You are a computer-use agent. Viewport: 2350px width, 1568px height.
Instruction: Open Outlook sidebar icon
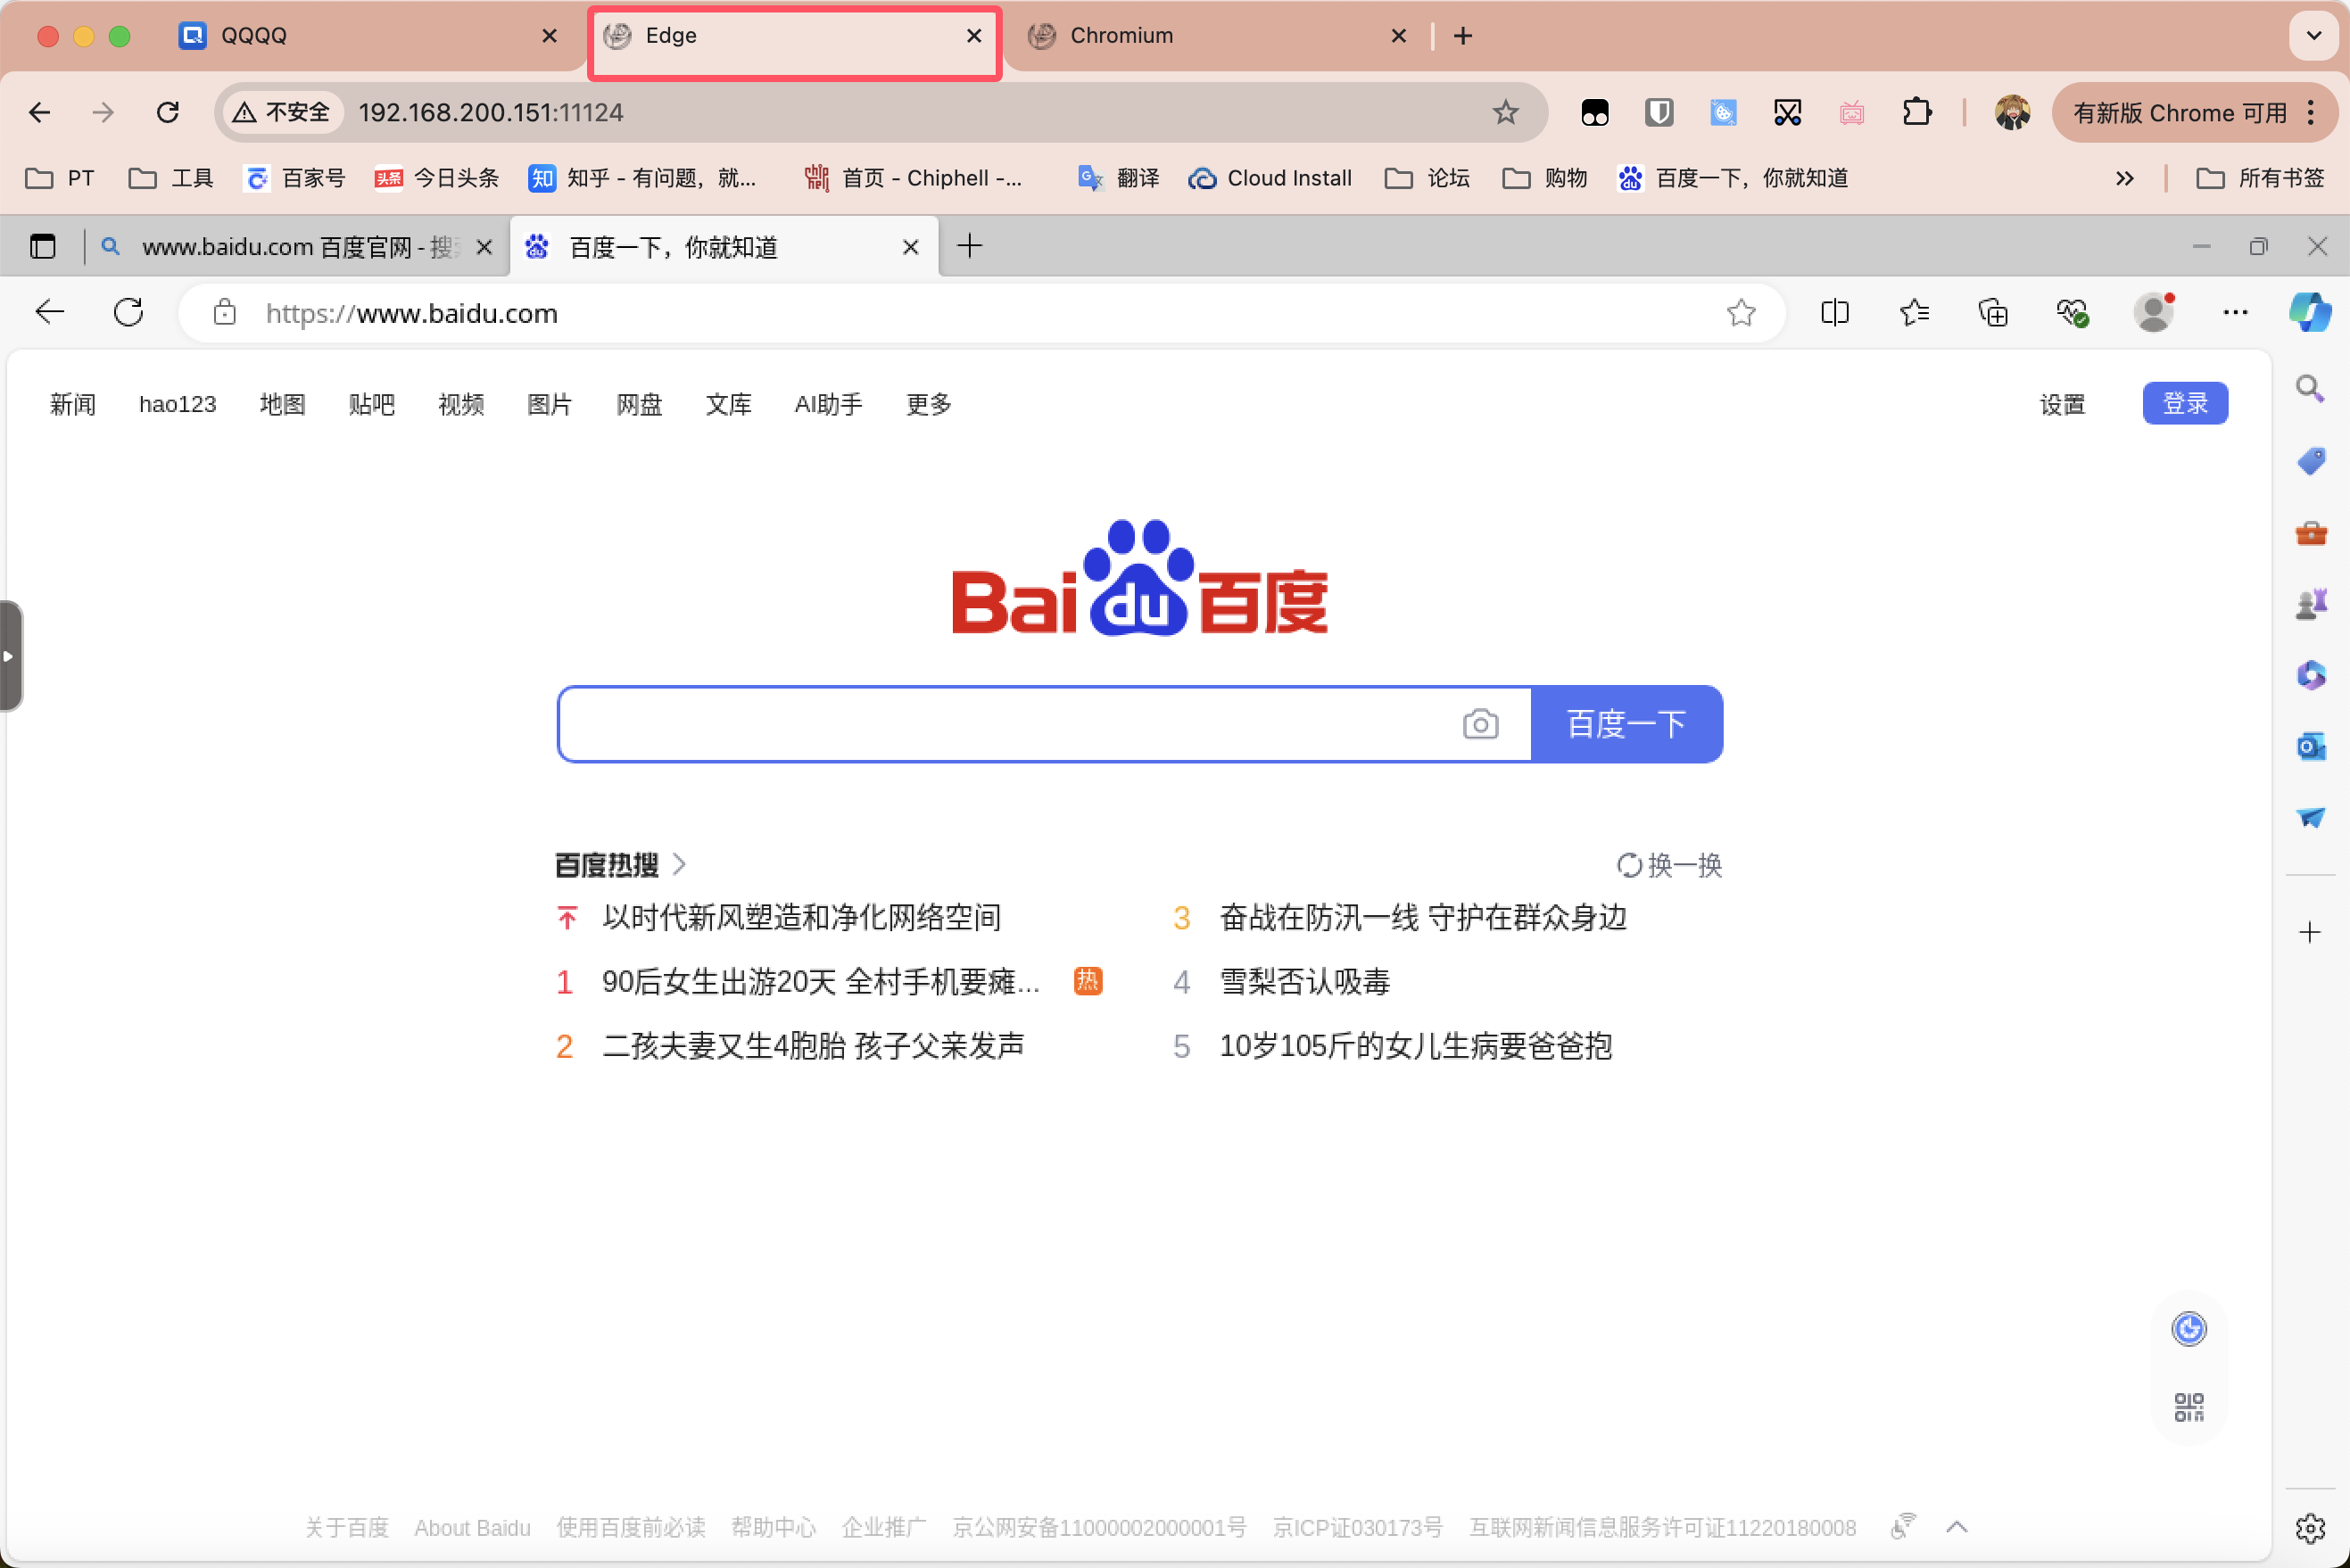point(2311,746)
